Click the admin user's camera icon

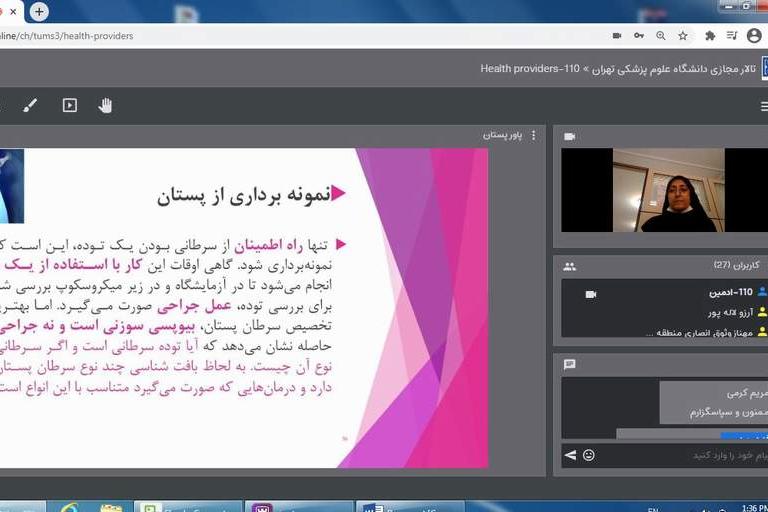click(x=590, y=293)
